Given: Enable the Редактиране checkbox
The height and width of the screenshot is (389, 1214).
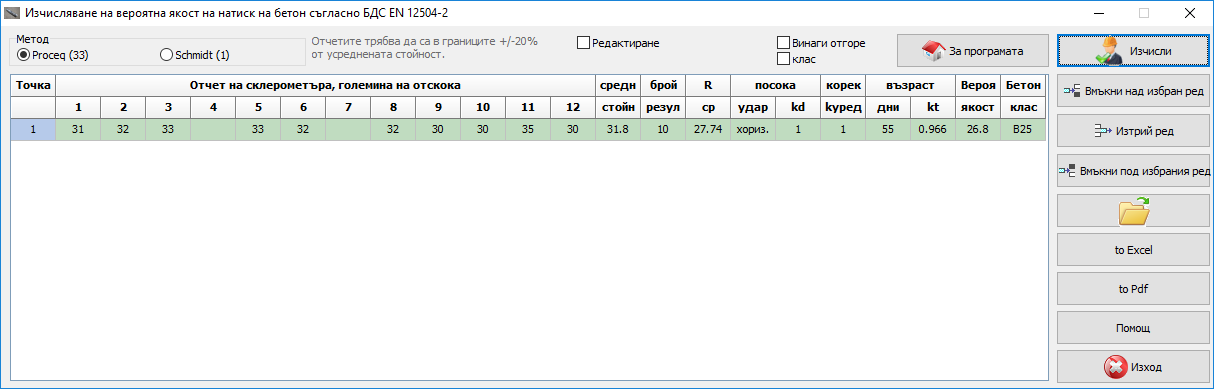Looking at the screenshot, I should (x=584, y=43).
